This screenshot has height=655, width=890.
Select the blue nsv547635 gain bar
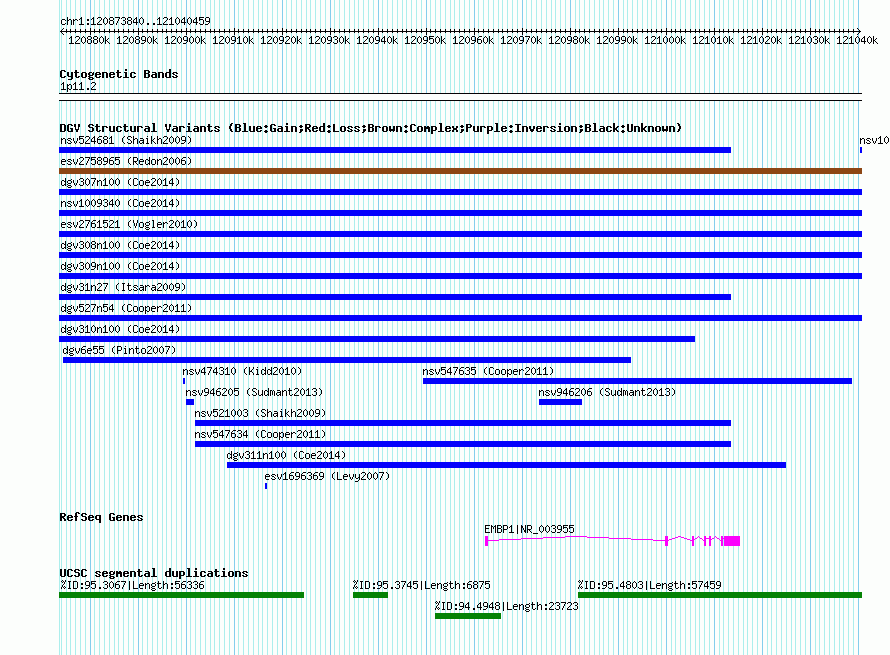pos(637,381)
